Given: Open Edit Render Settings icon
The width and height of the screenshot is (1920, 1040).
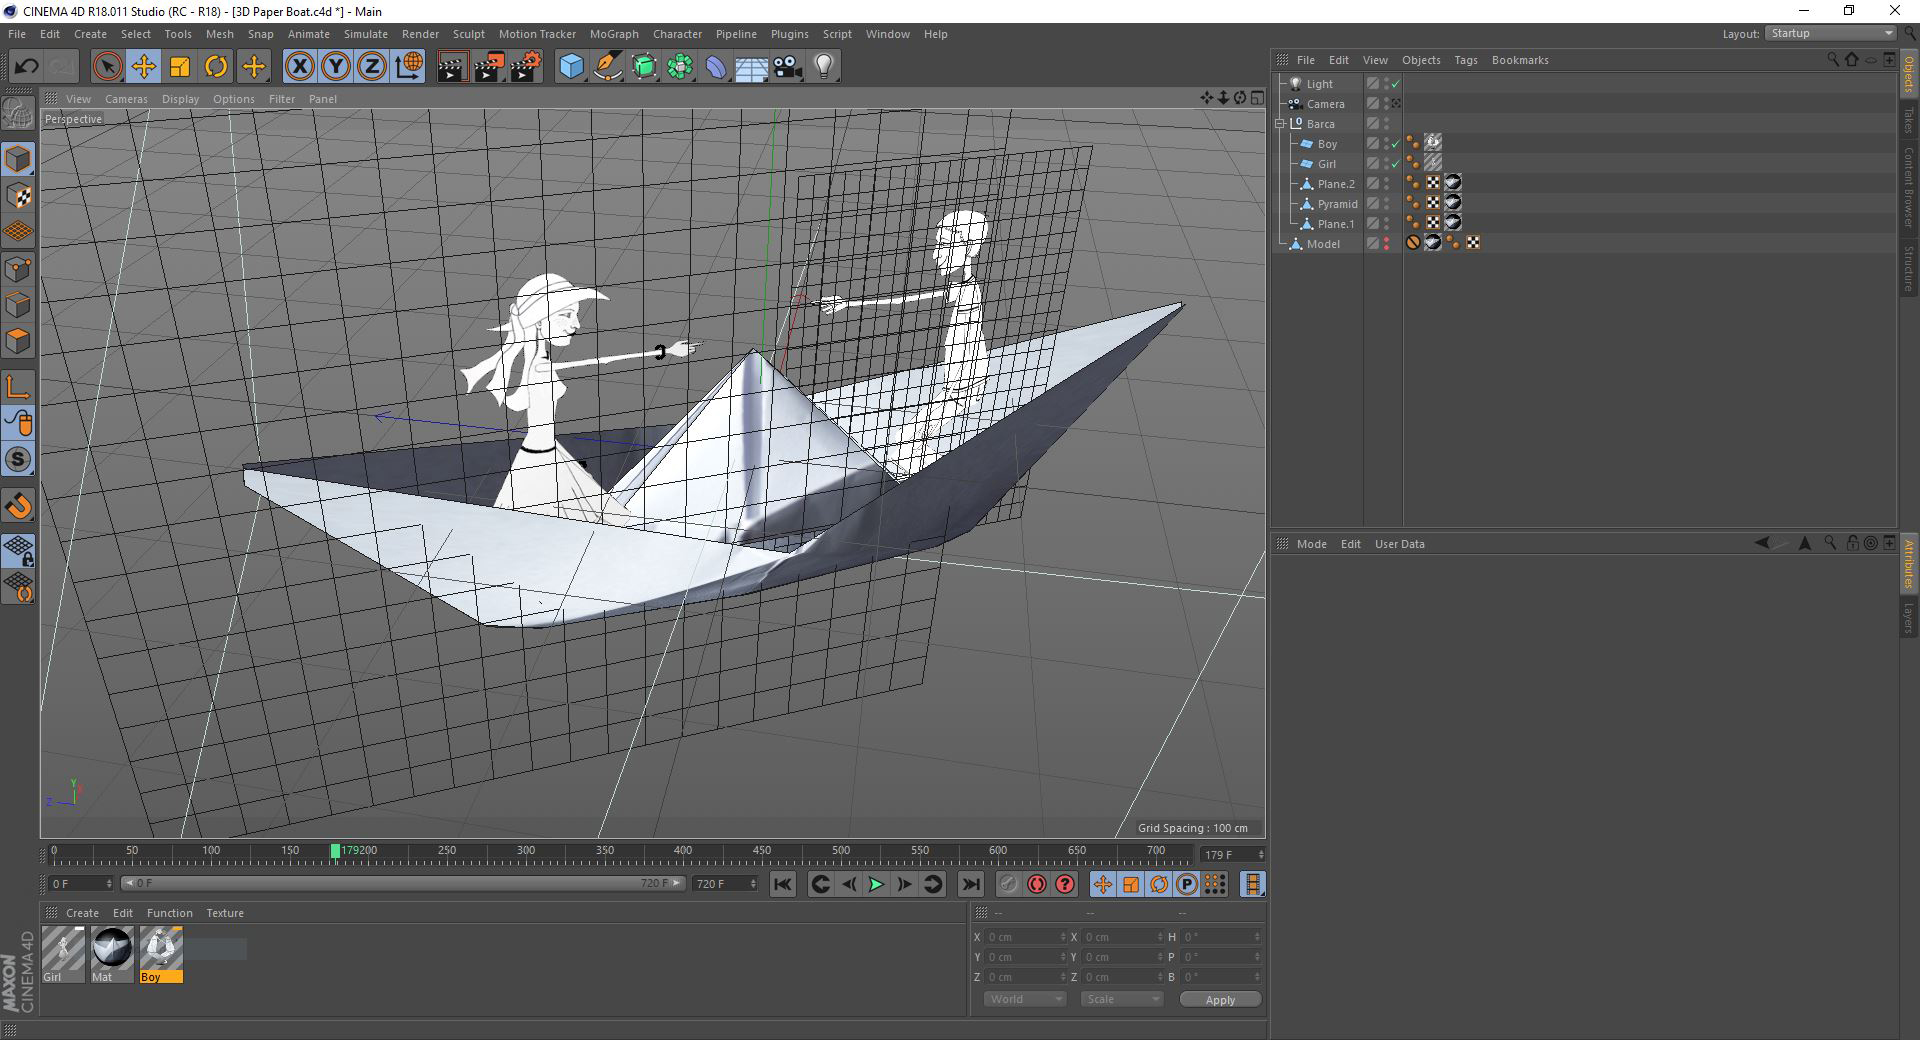Looking at the screenshot, I should tap(526, 67).
